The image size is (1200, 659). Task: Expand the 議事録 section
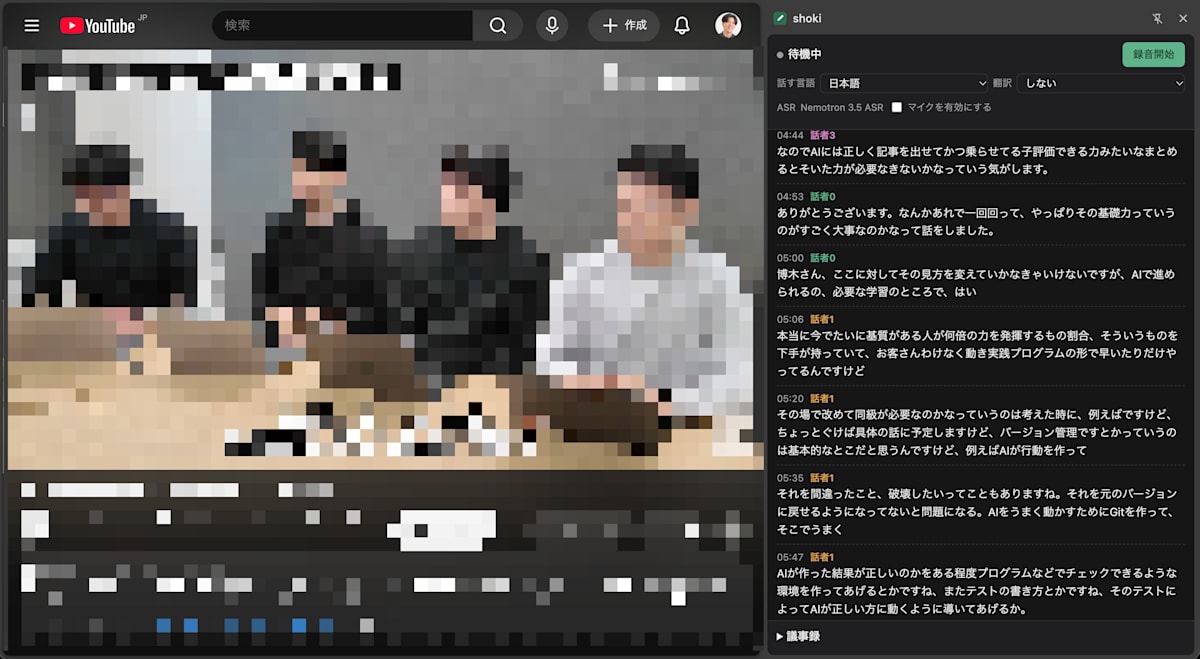point(799,636)
